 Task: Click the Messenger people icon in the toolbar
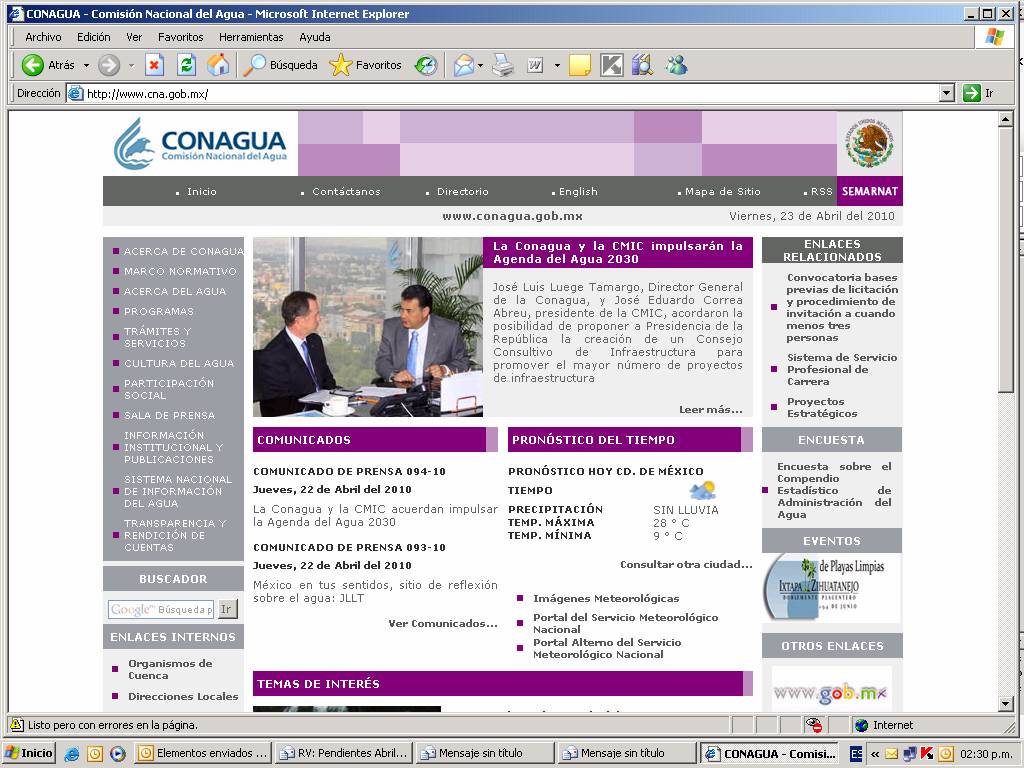[676, 65]
